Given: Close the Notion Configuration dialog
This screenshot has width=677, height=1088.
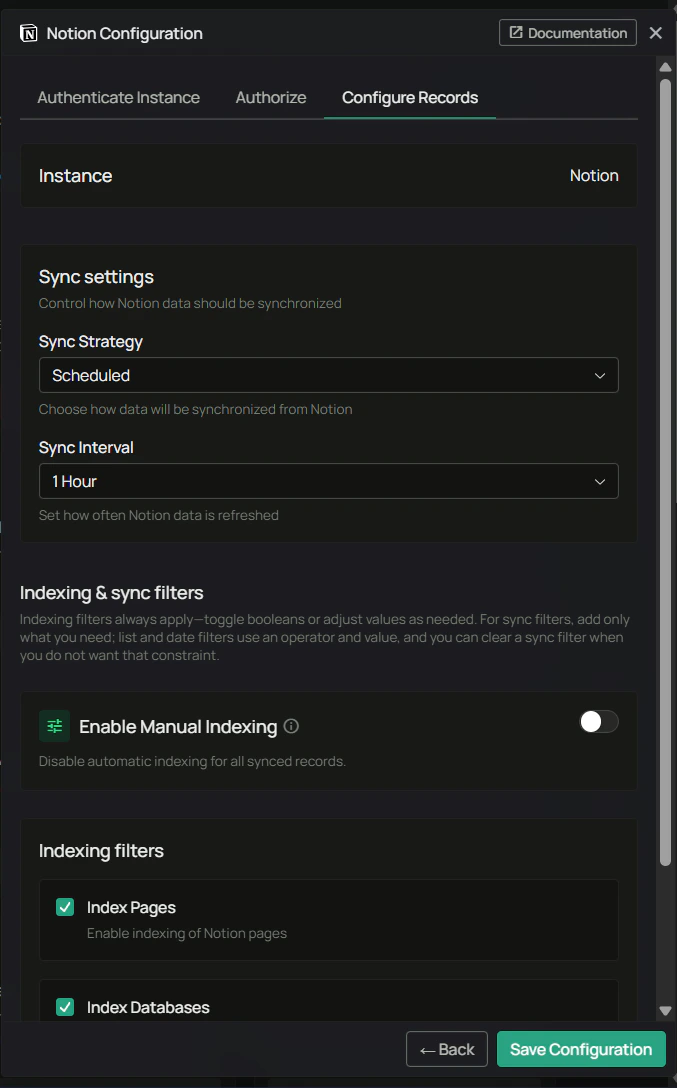Looking at the screenshot, I should [x=655, y=33].
